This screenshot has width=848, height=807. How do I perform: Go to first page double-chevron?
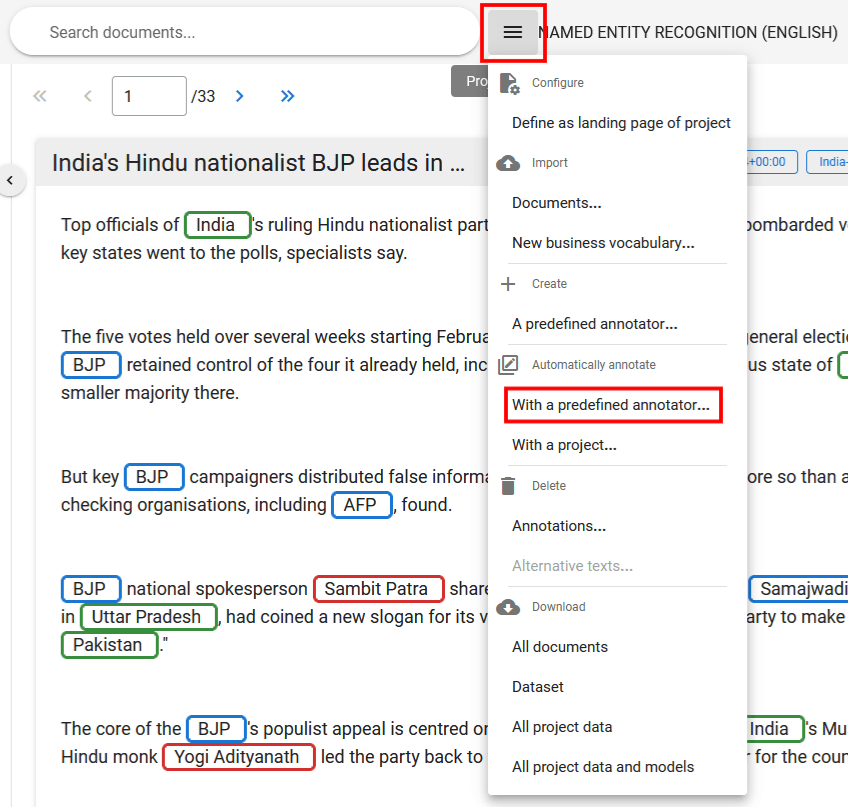tap(40, 96)
